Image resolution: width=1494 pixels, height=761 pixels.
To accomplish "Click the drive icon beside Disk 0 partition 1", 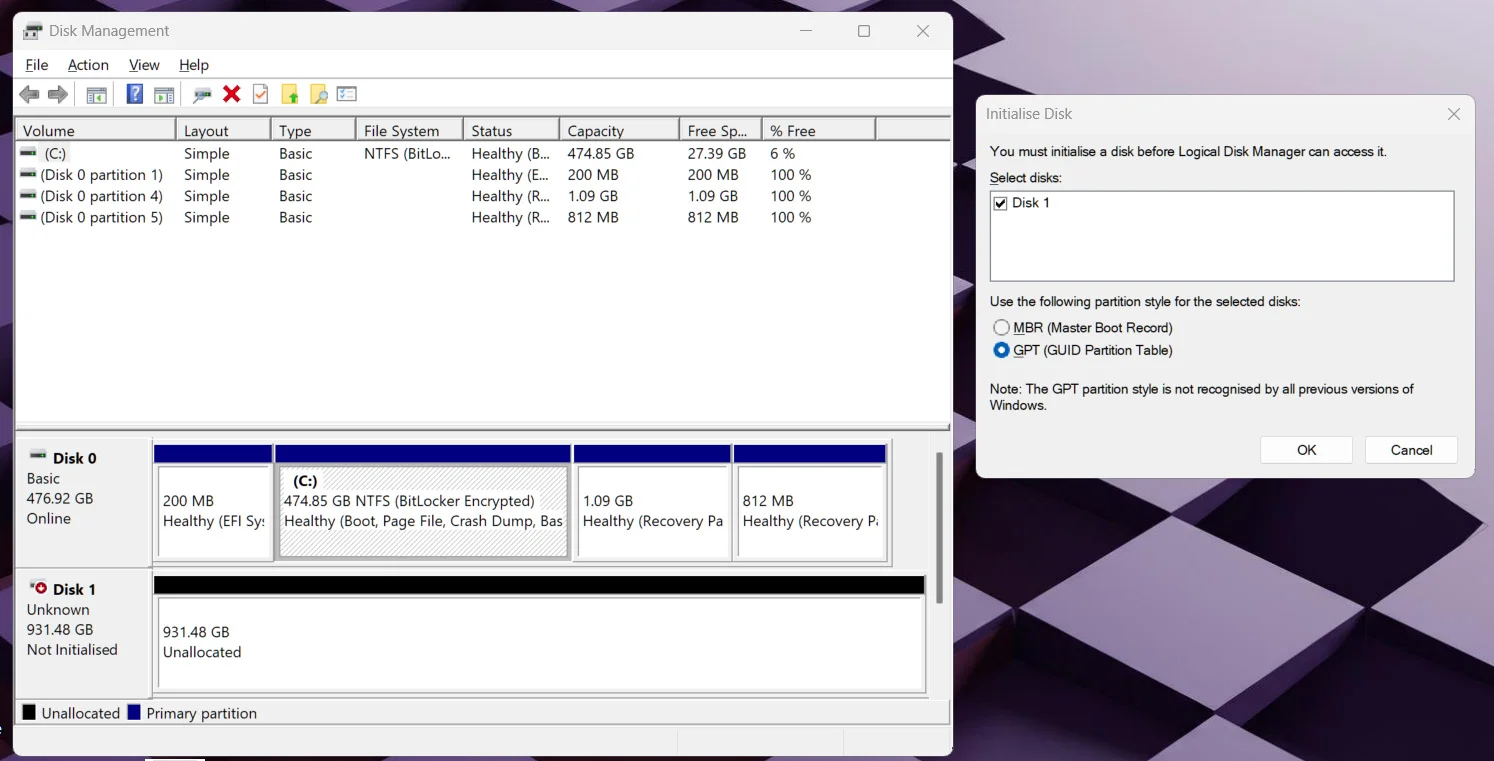I will pyautogui.click(x=28, y=175).
